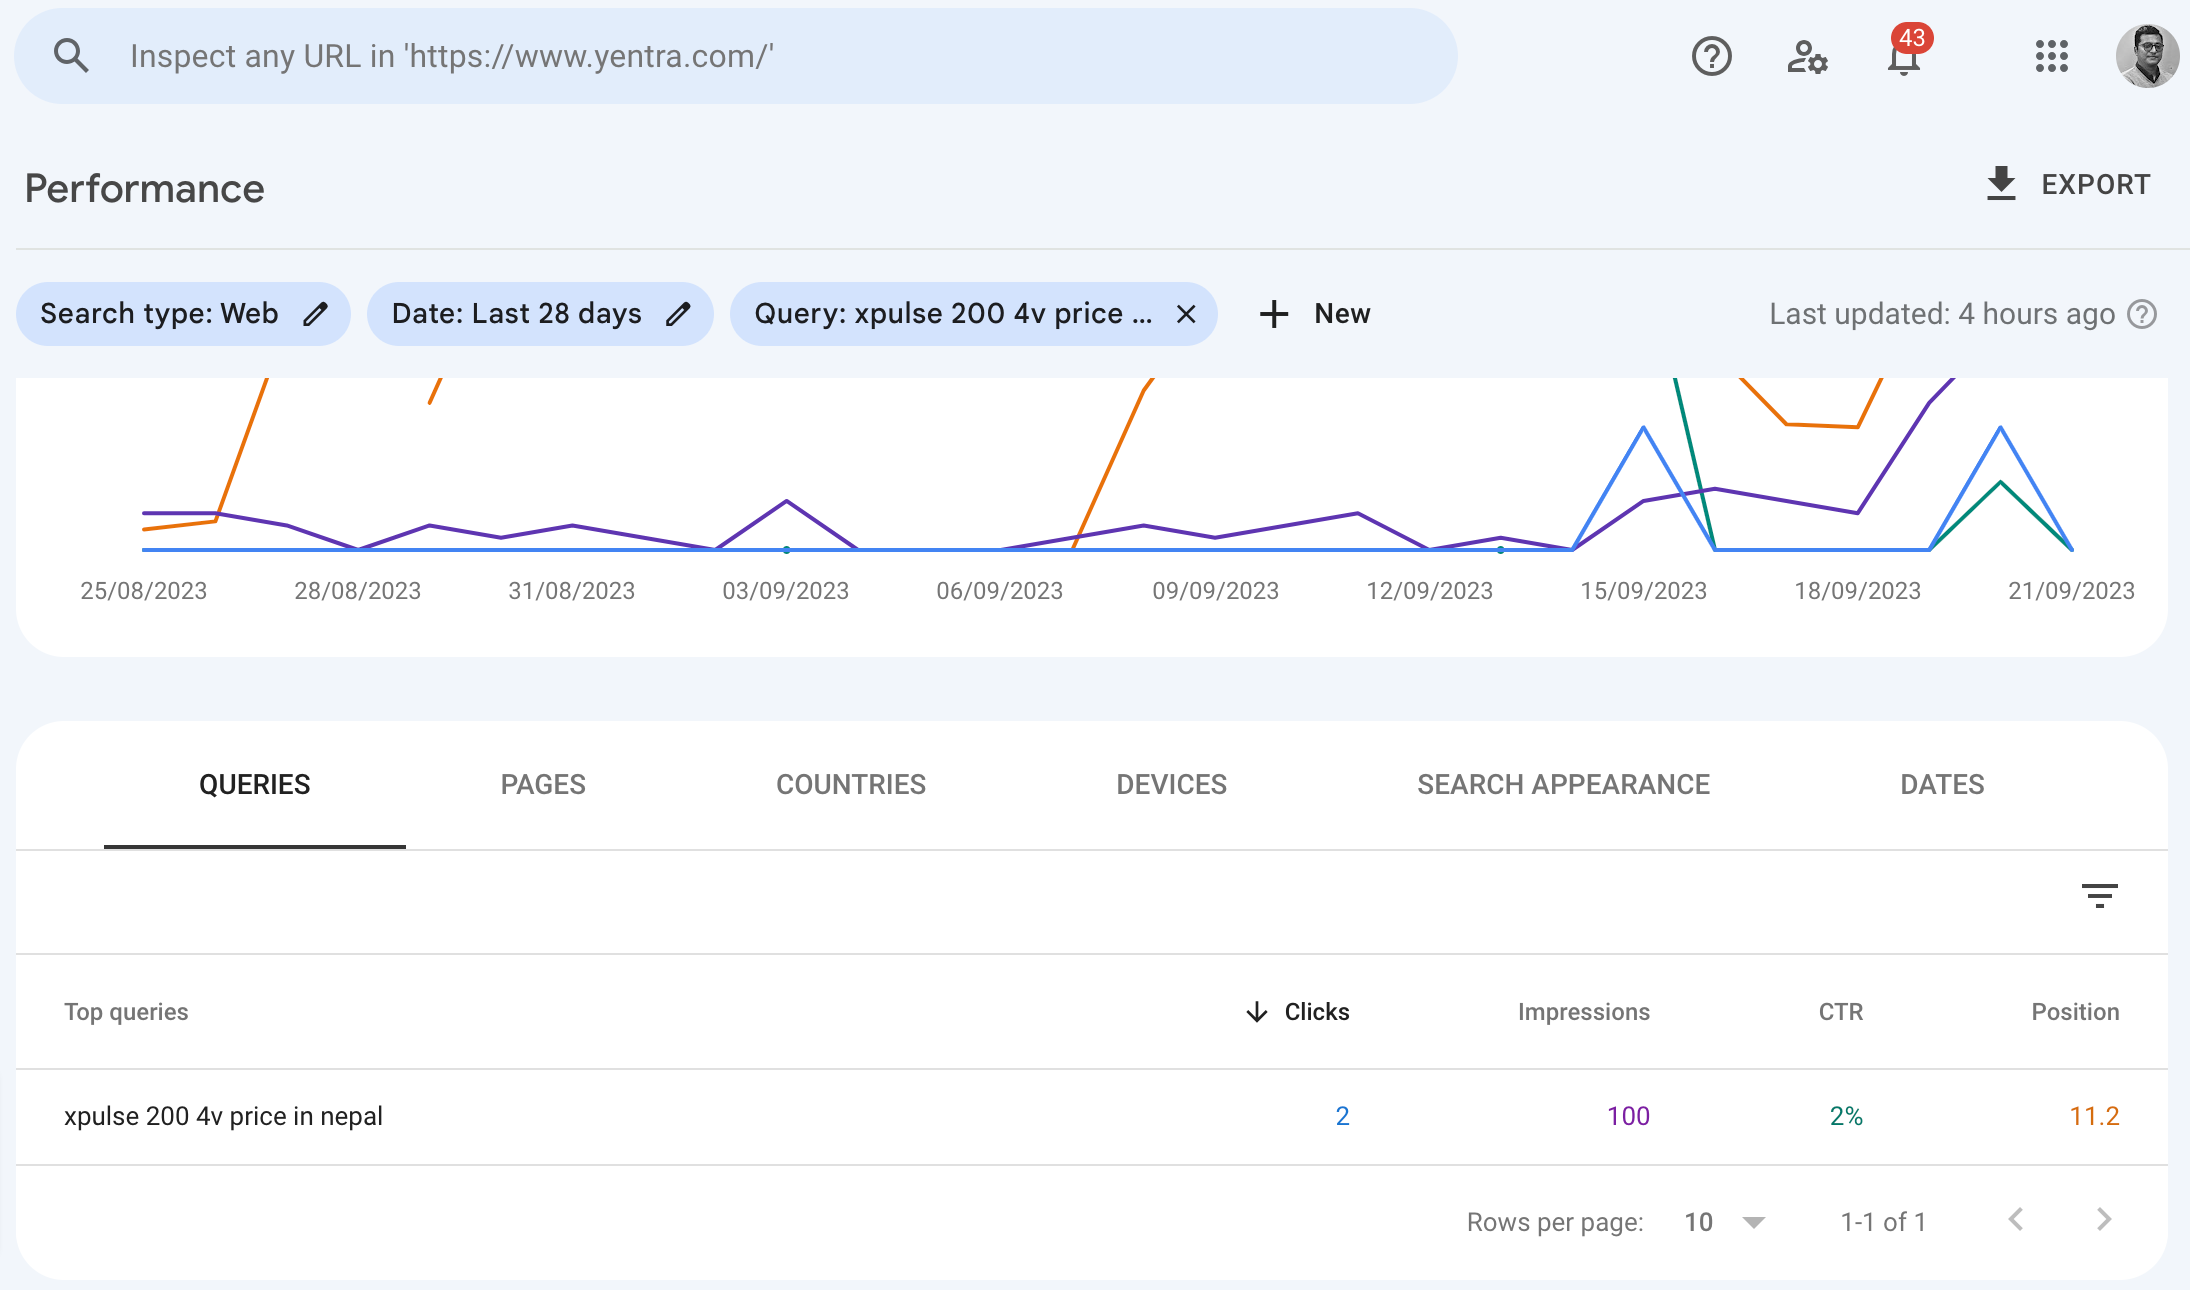This screenshot has width=2190, height=1290.
Task: Click the search magnifier icon
Action: pos(70,56)
